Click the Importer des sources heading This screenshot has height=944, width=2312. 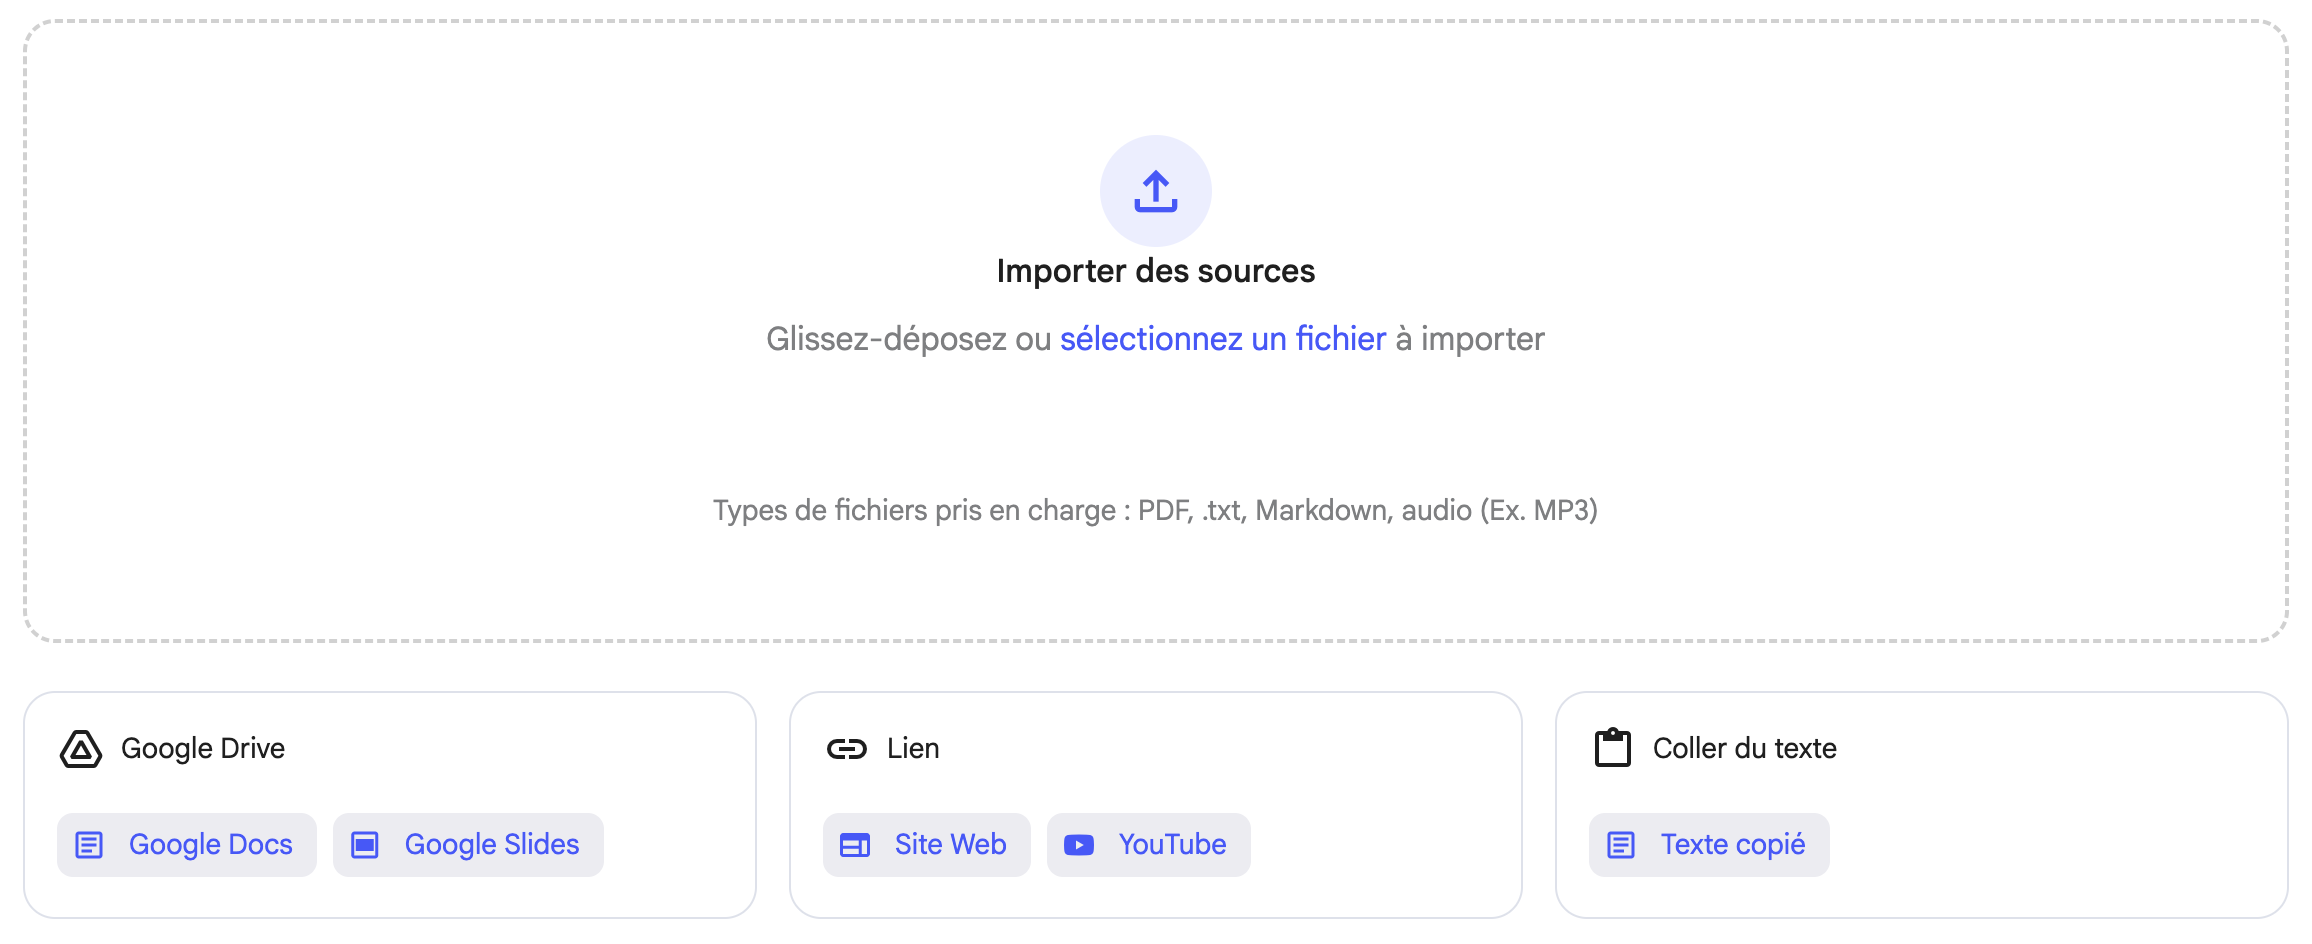(1155, 269)
